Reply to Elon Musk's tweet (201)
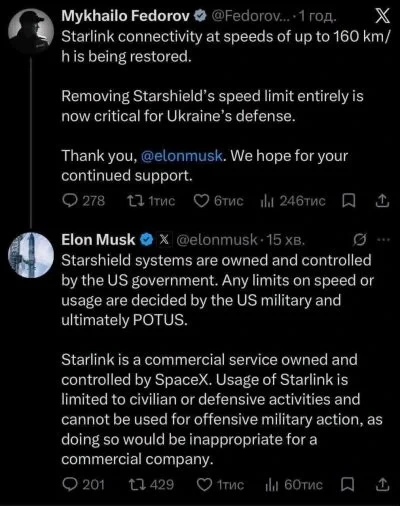The height and width of the screenshot is (506, 400). (83, 485)
